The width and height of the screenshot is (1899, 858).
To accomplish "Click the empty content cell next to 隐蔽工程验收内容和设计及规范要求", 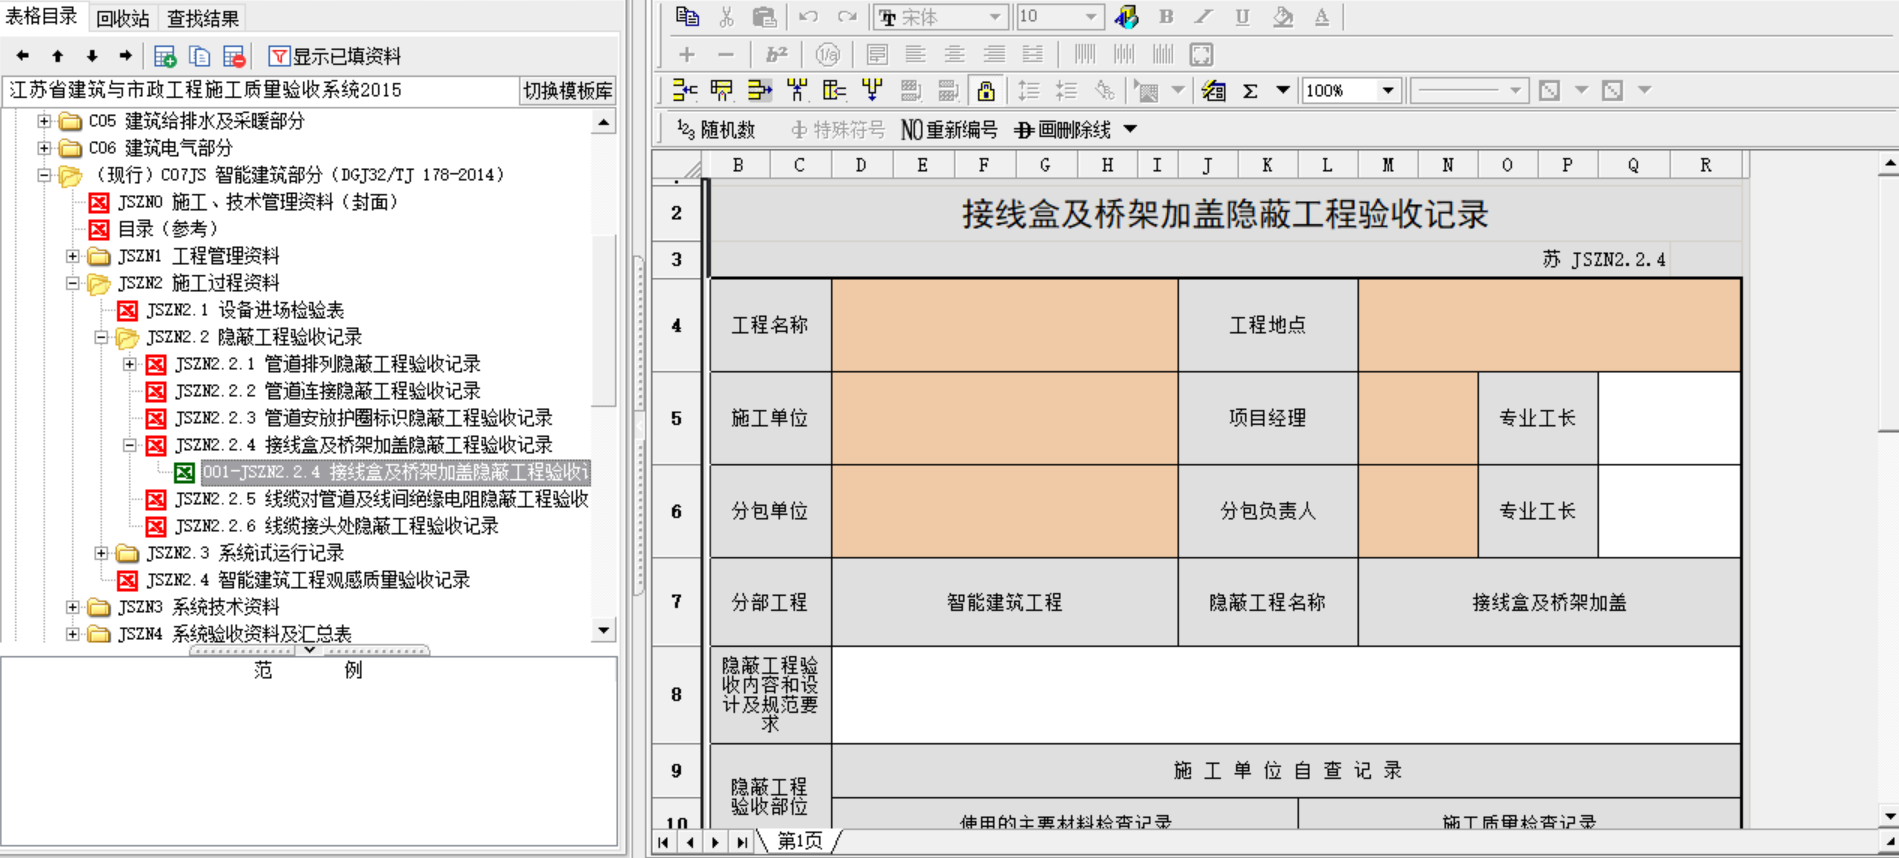I will click(x=1286, y=695).
